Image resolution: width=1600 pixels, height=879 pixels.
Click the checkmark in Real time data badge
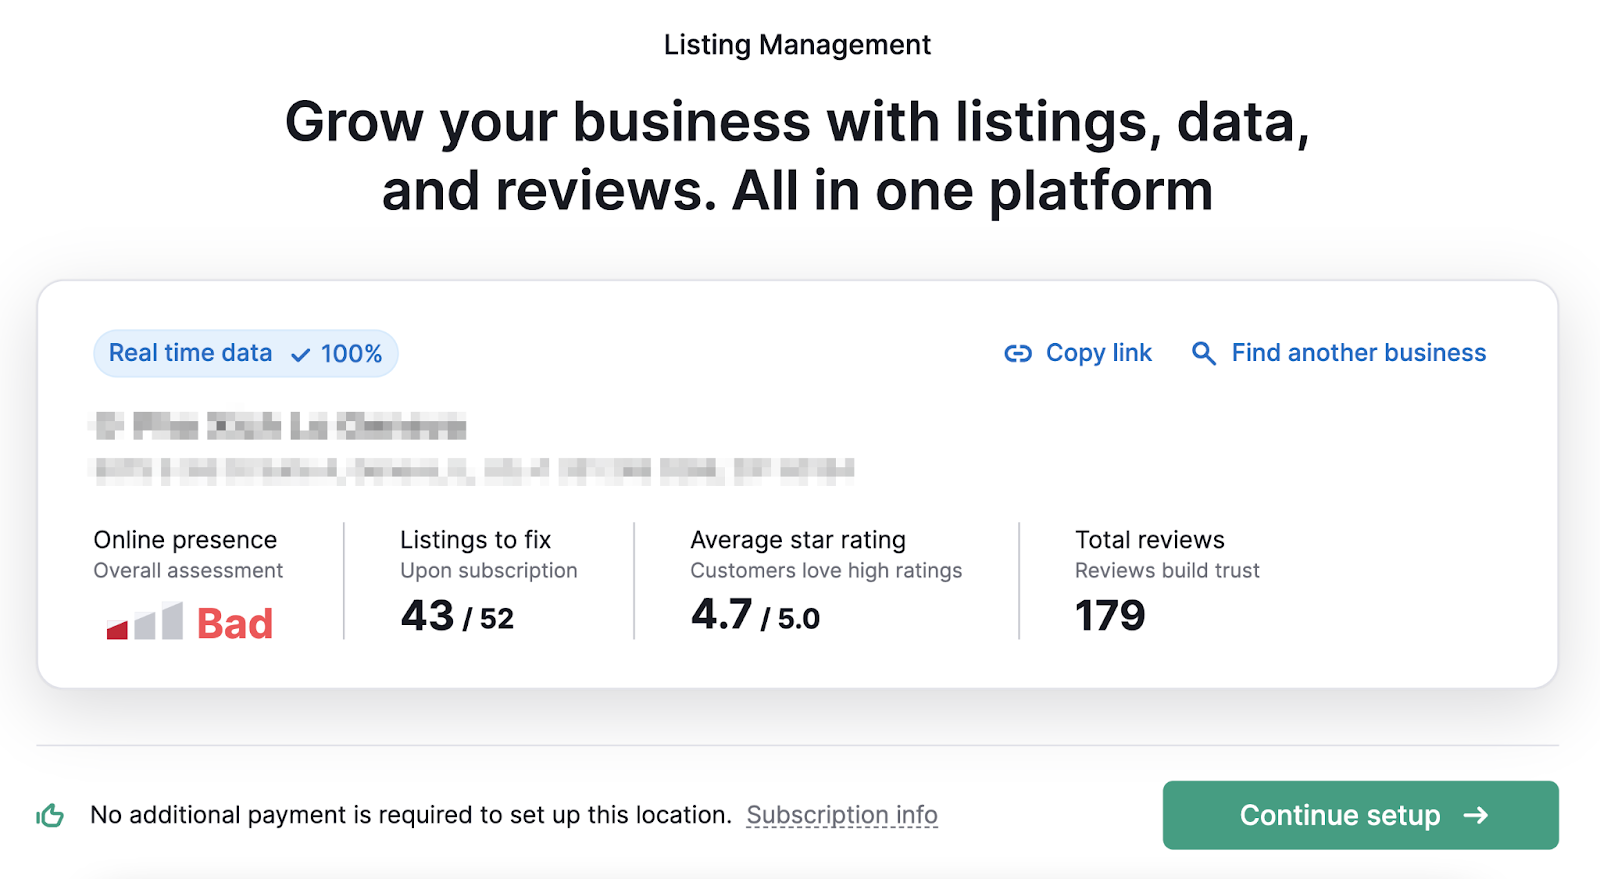(300, 355)
